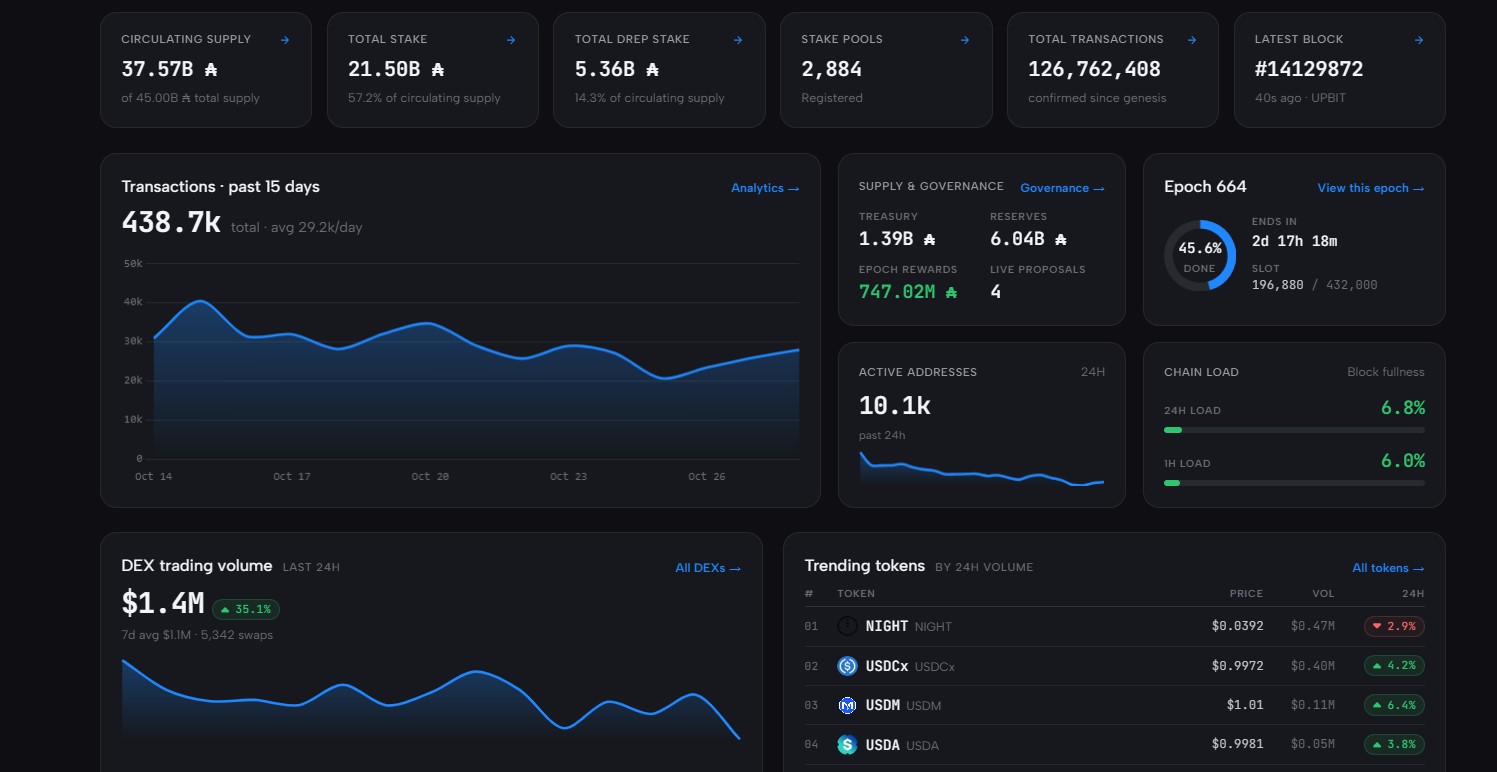The height and width of the screenshot is (772, 1497).
Task: Open the Total Transactions card arrow
Action: click(x=1192, y=40)
